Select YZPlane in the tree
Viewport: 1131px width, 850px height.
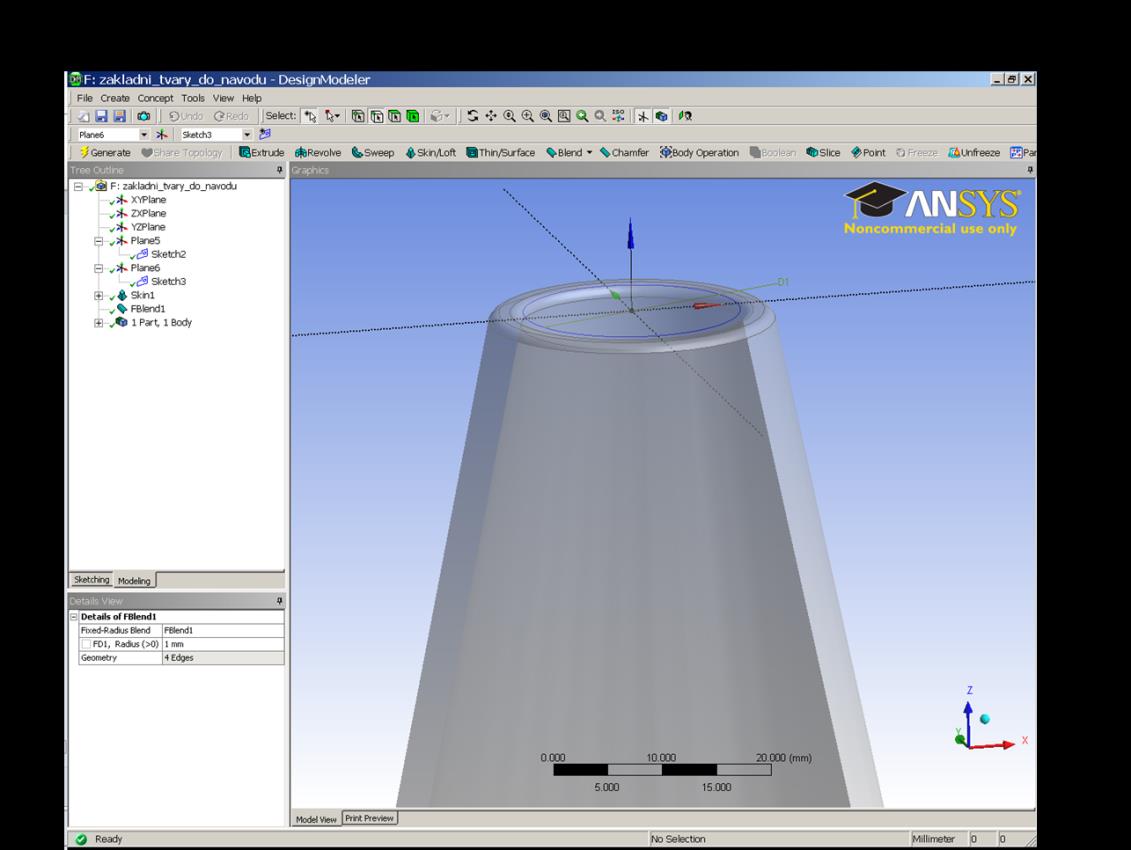(x=148, y=227)
